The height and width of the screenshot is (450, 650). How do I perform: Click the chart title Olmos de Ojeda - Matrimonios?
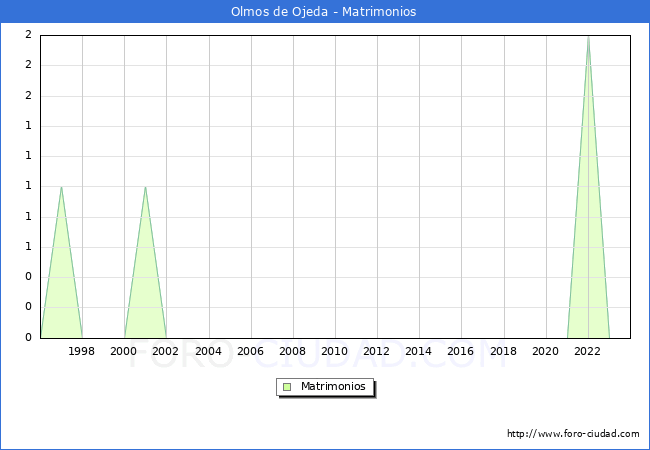[x=323, y=12]
